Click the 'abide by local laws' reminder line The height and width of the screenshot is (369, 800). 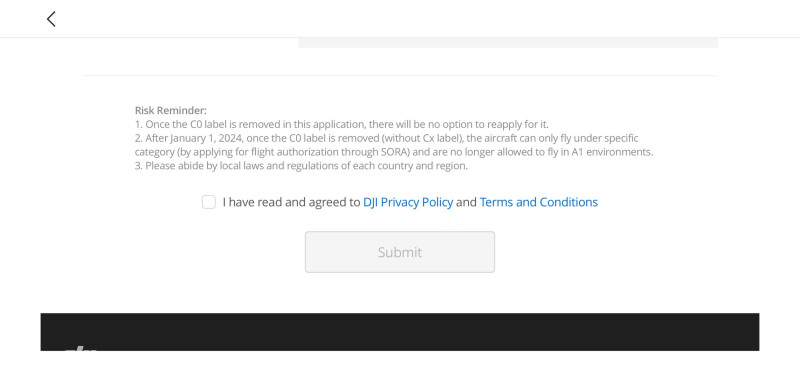click(301, 165)
